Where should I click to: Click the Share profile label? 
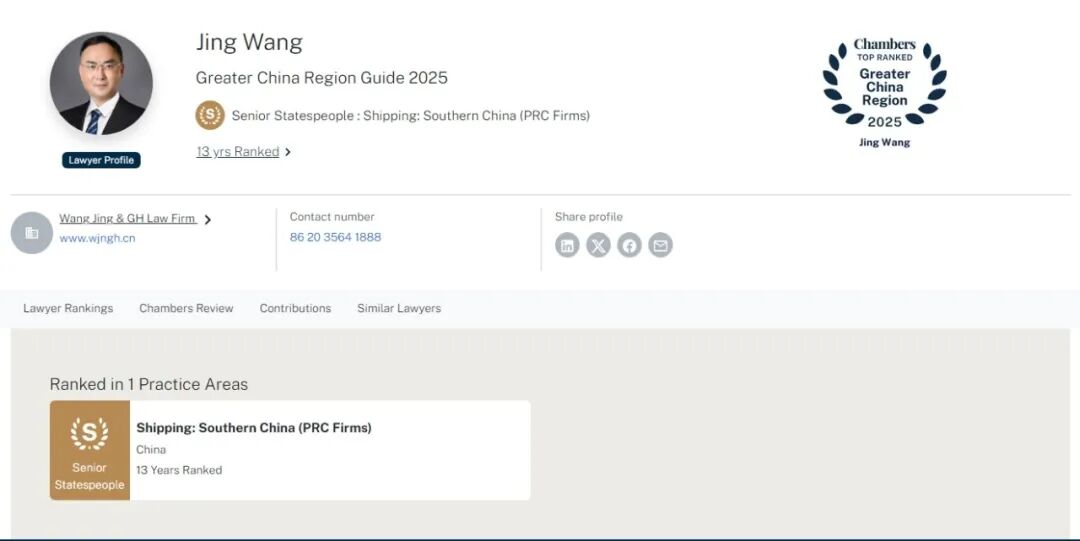click(x=589, y=216)
